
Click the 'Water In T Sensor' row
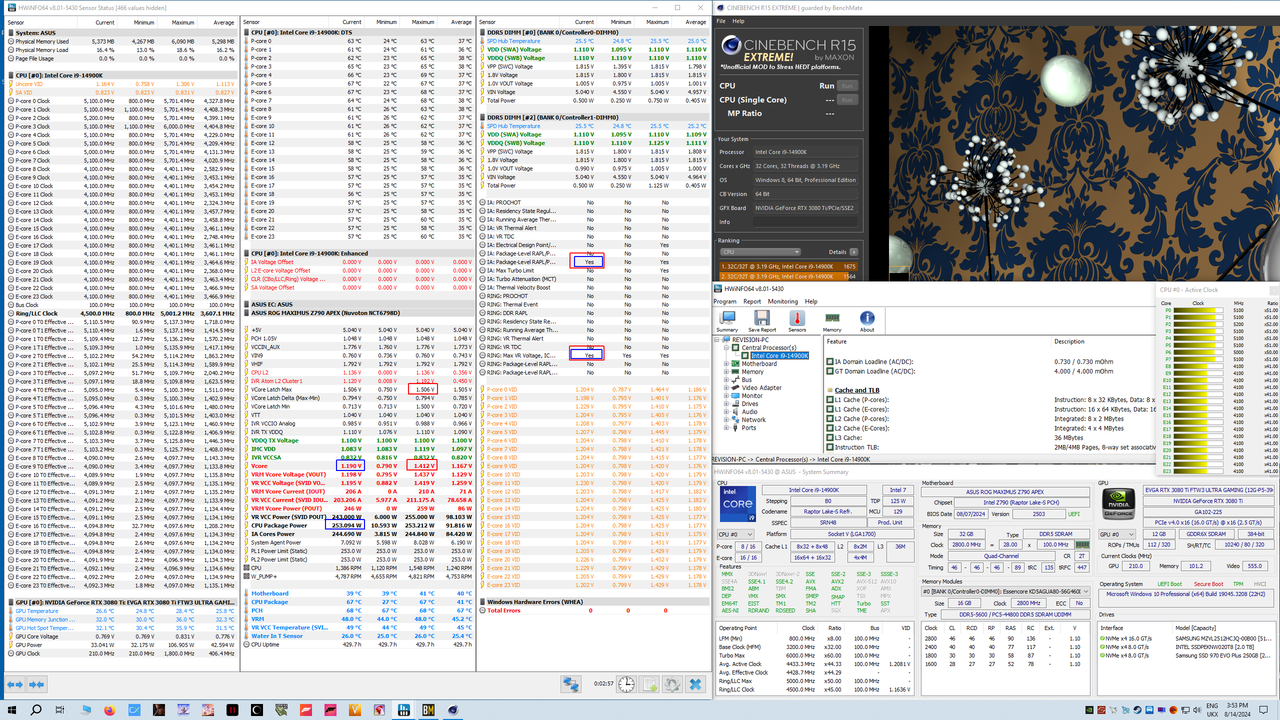click(357, 635)
